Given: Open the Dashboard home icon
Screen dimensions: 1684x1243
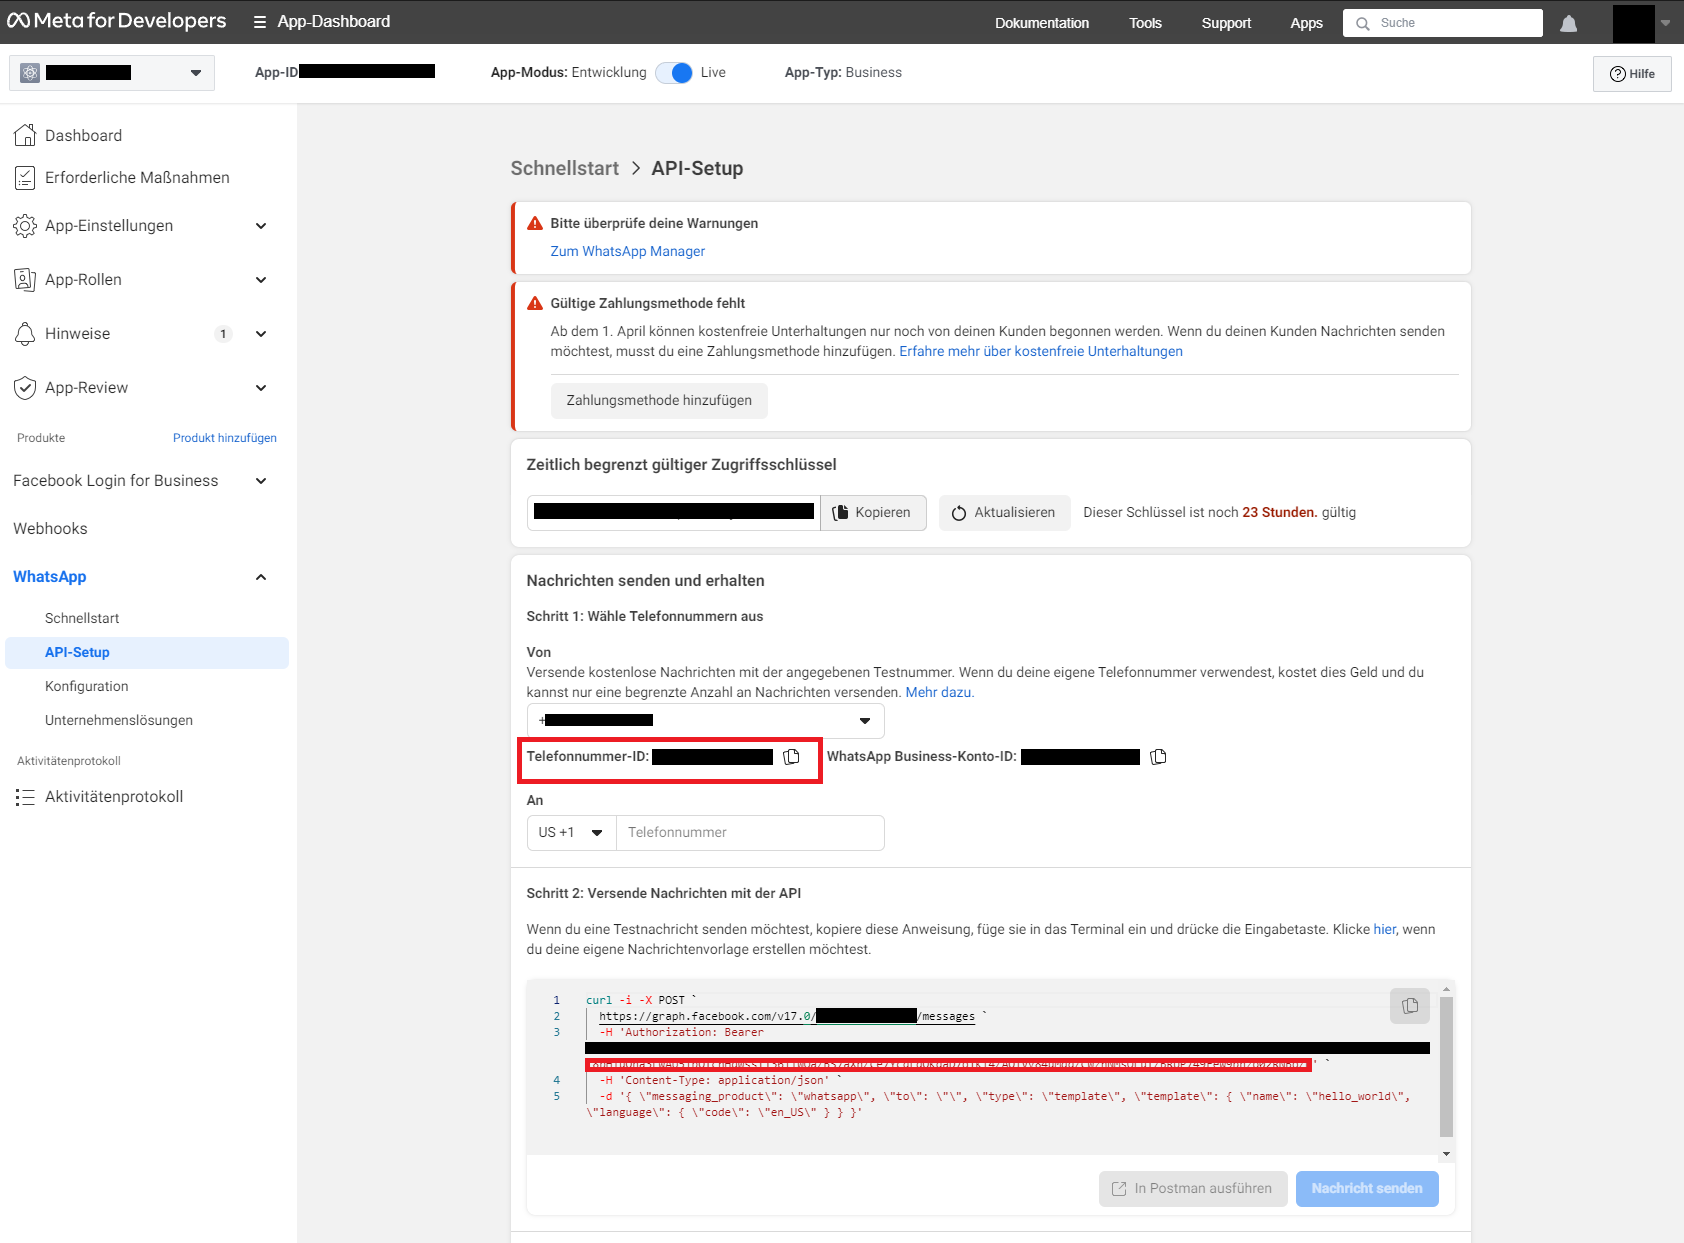Looking at the screenshot, I should (25, 135).
